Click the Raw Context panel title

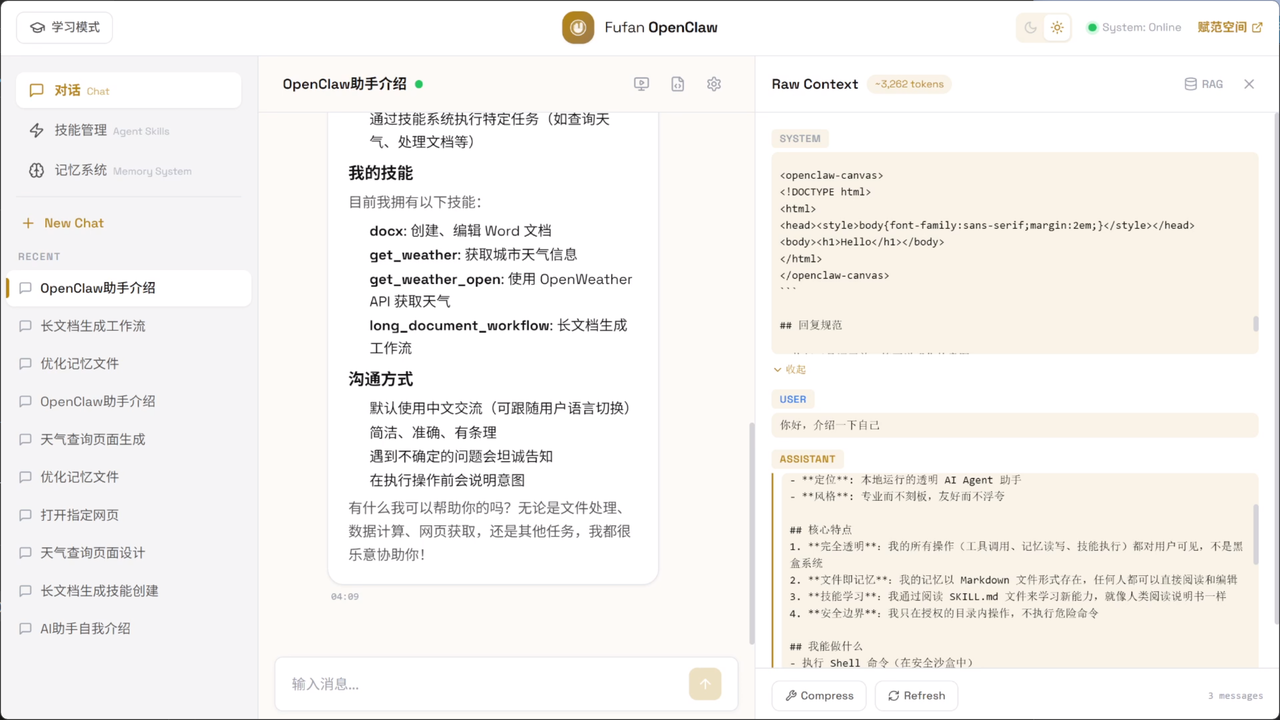(x=815, y=84)
